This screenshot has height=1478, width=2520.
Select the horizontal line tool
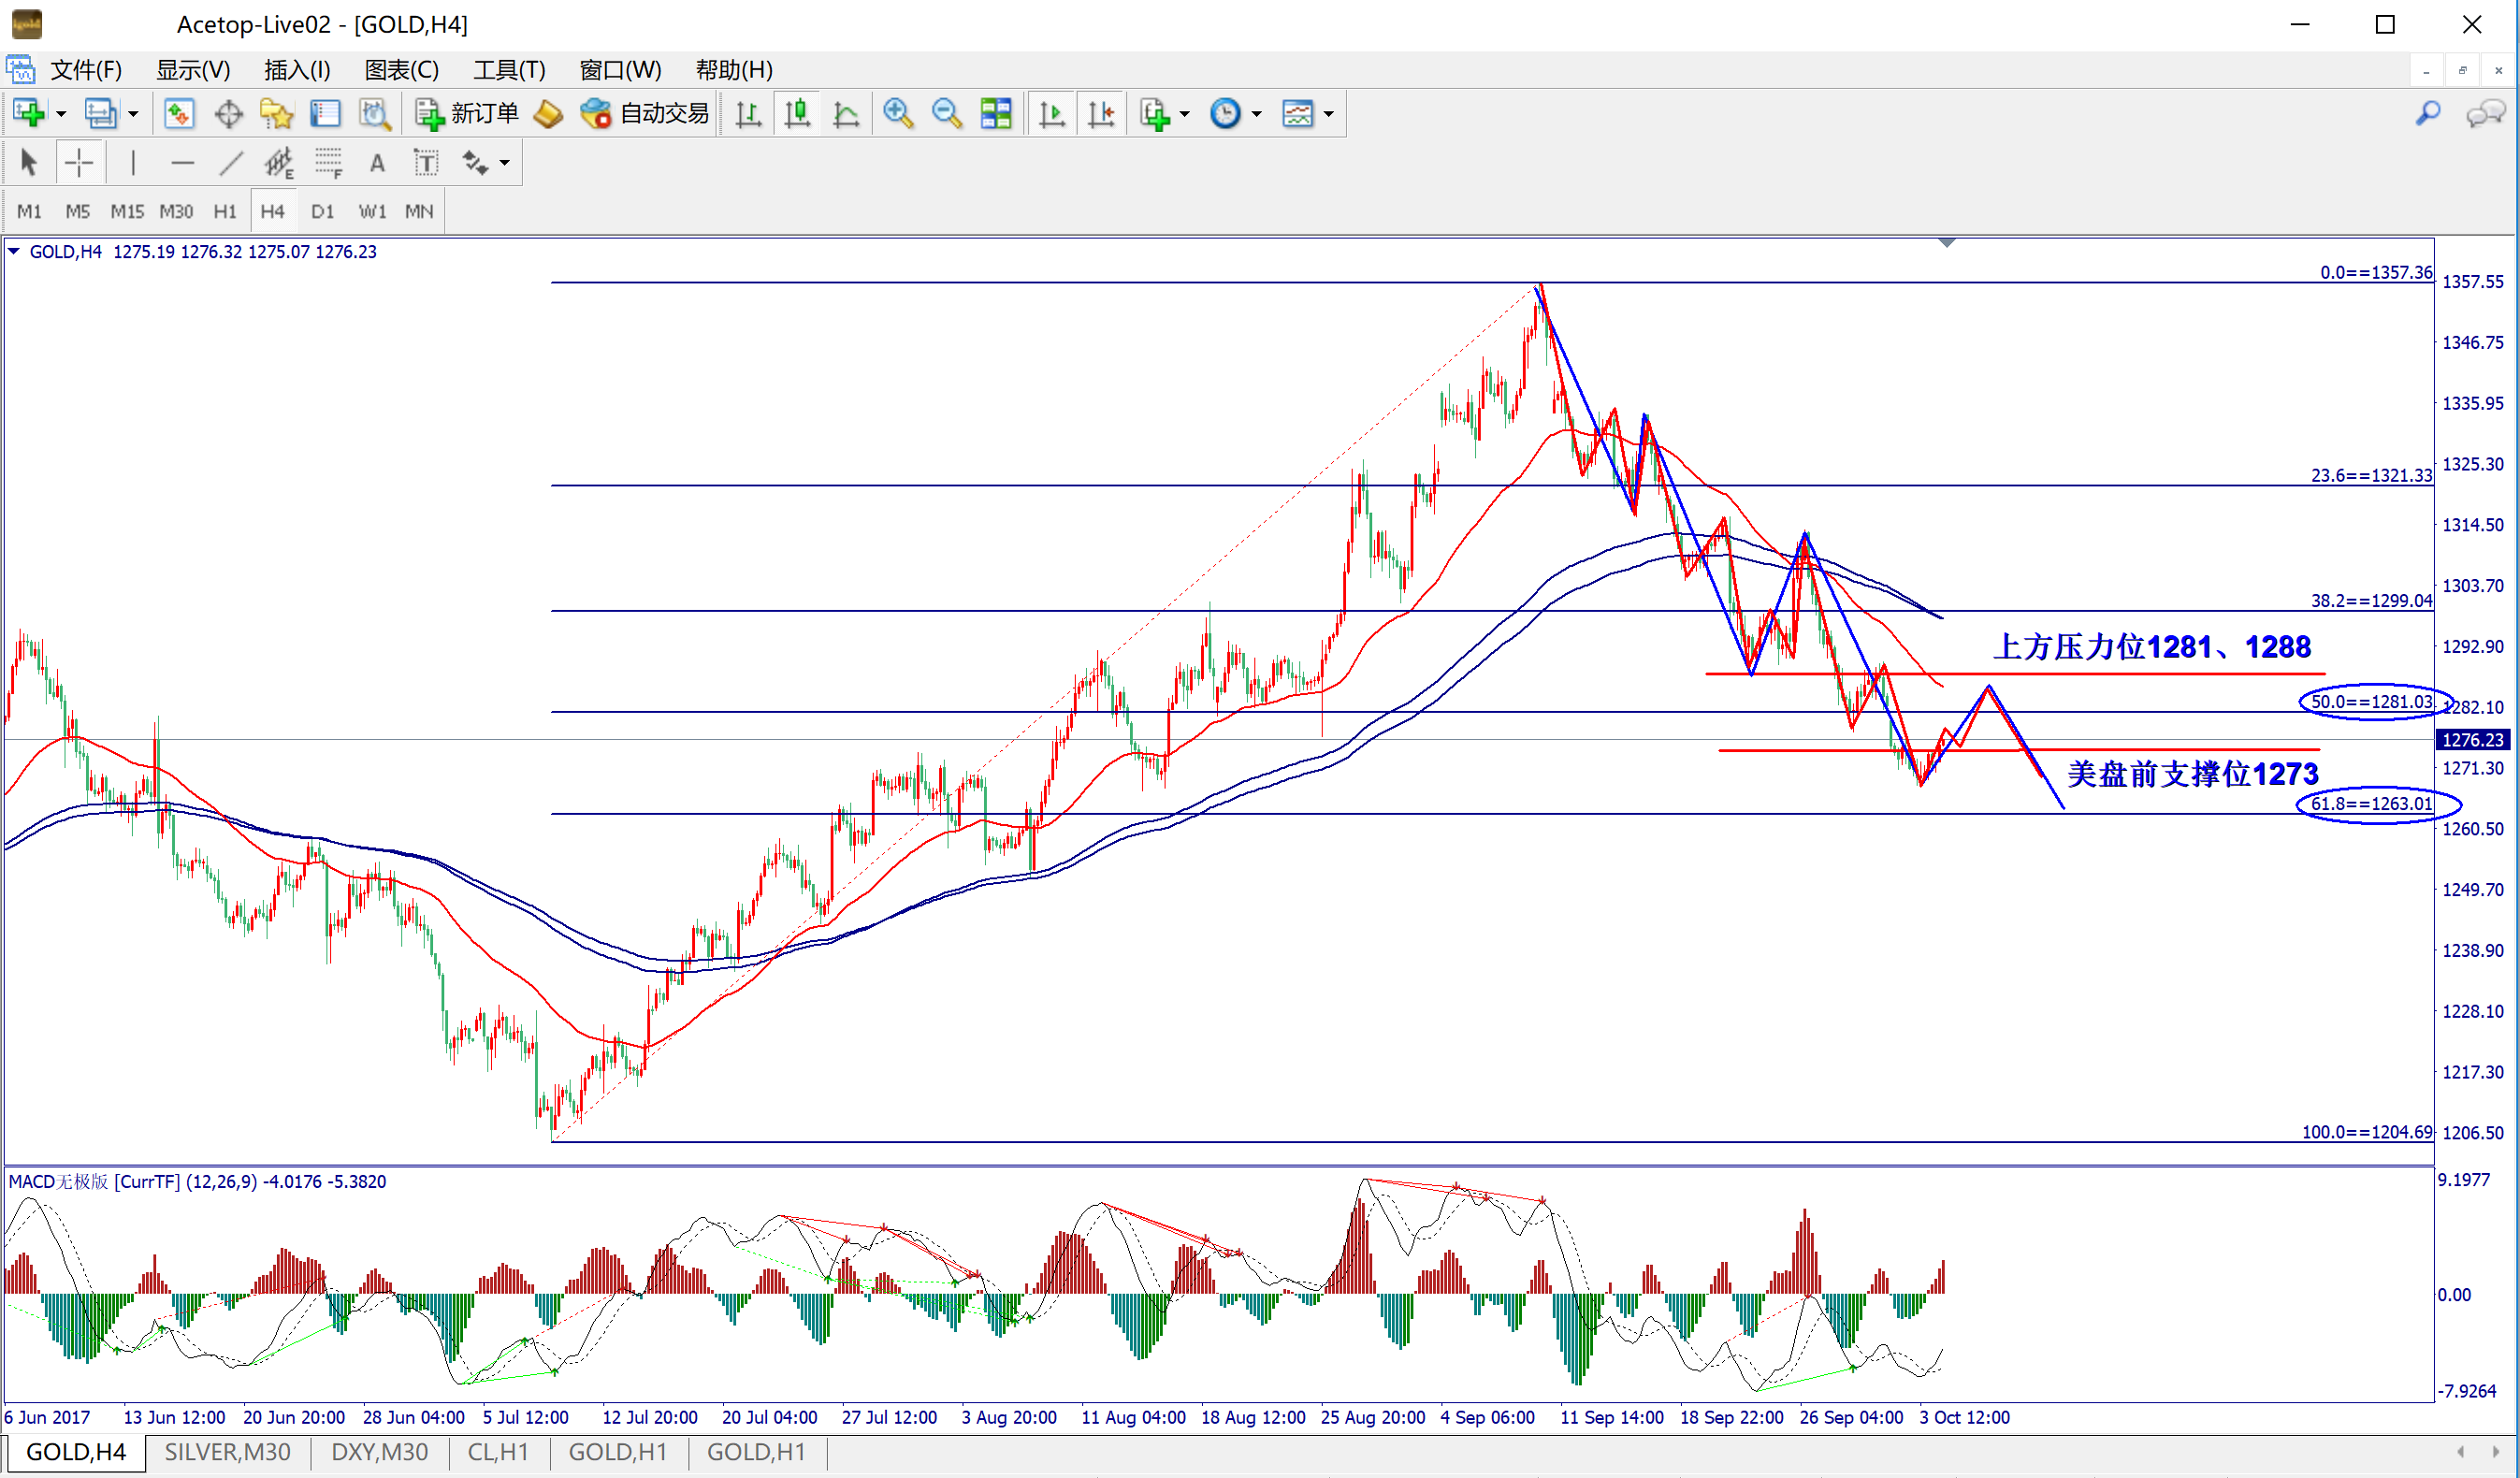point(182,162)
